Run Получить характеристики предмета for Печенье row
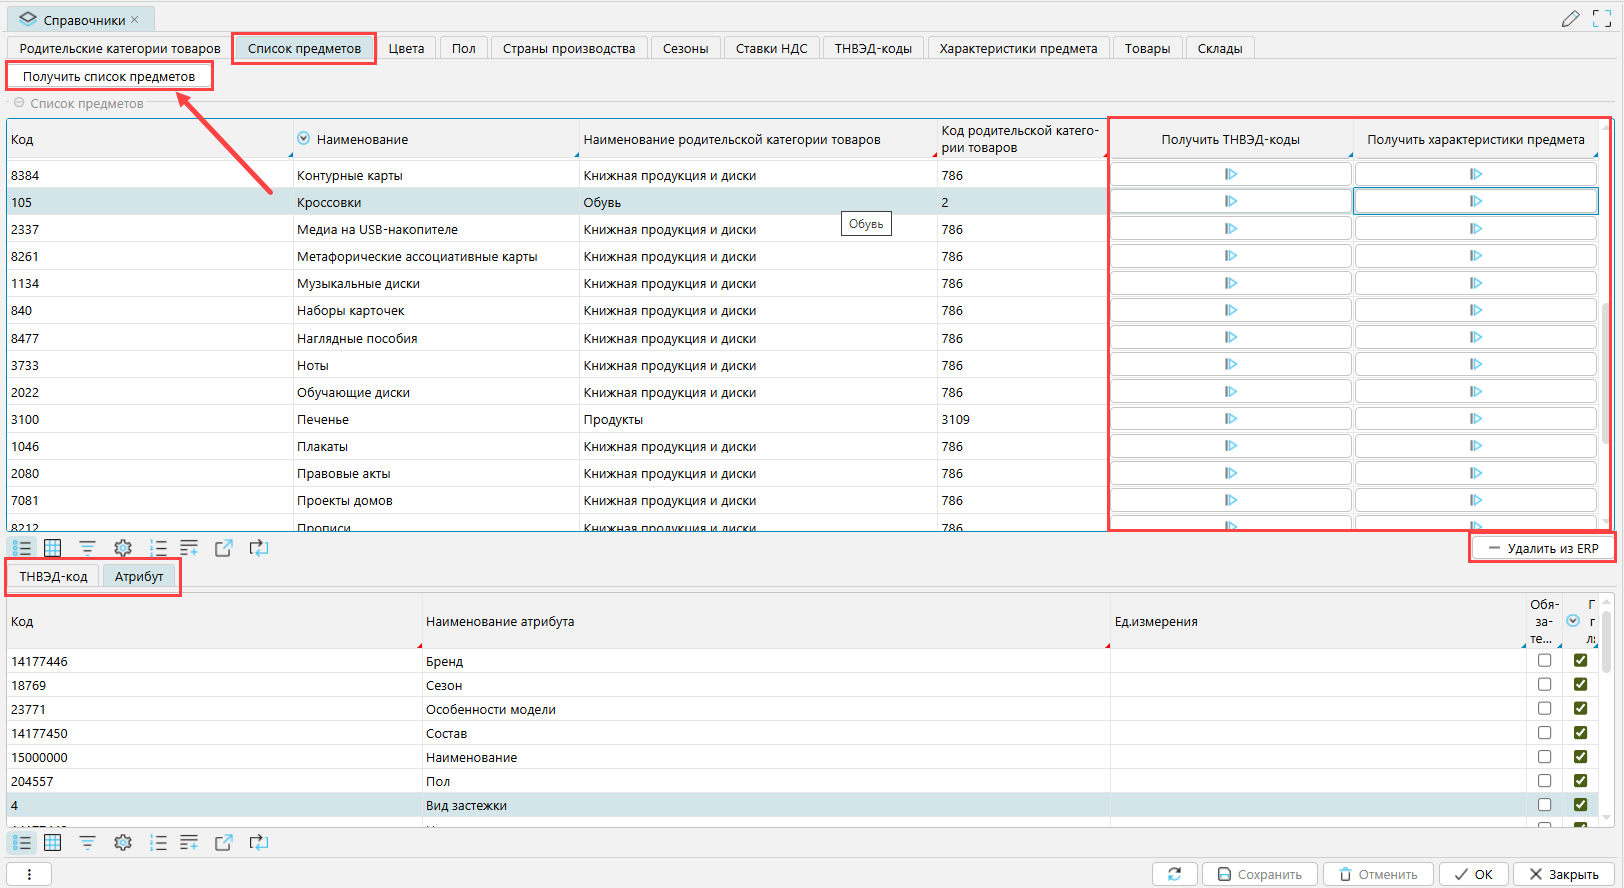 [1475, 419]
